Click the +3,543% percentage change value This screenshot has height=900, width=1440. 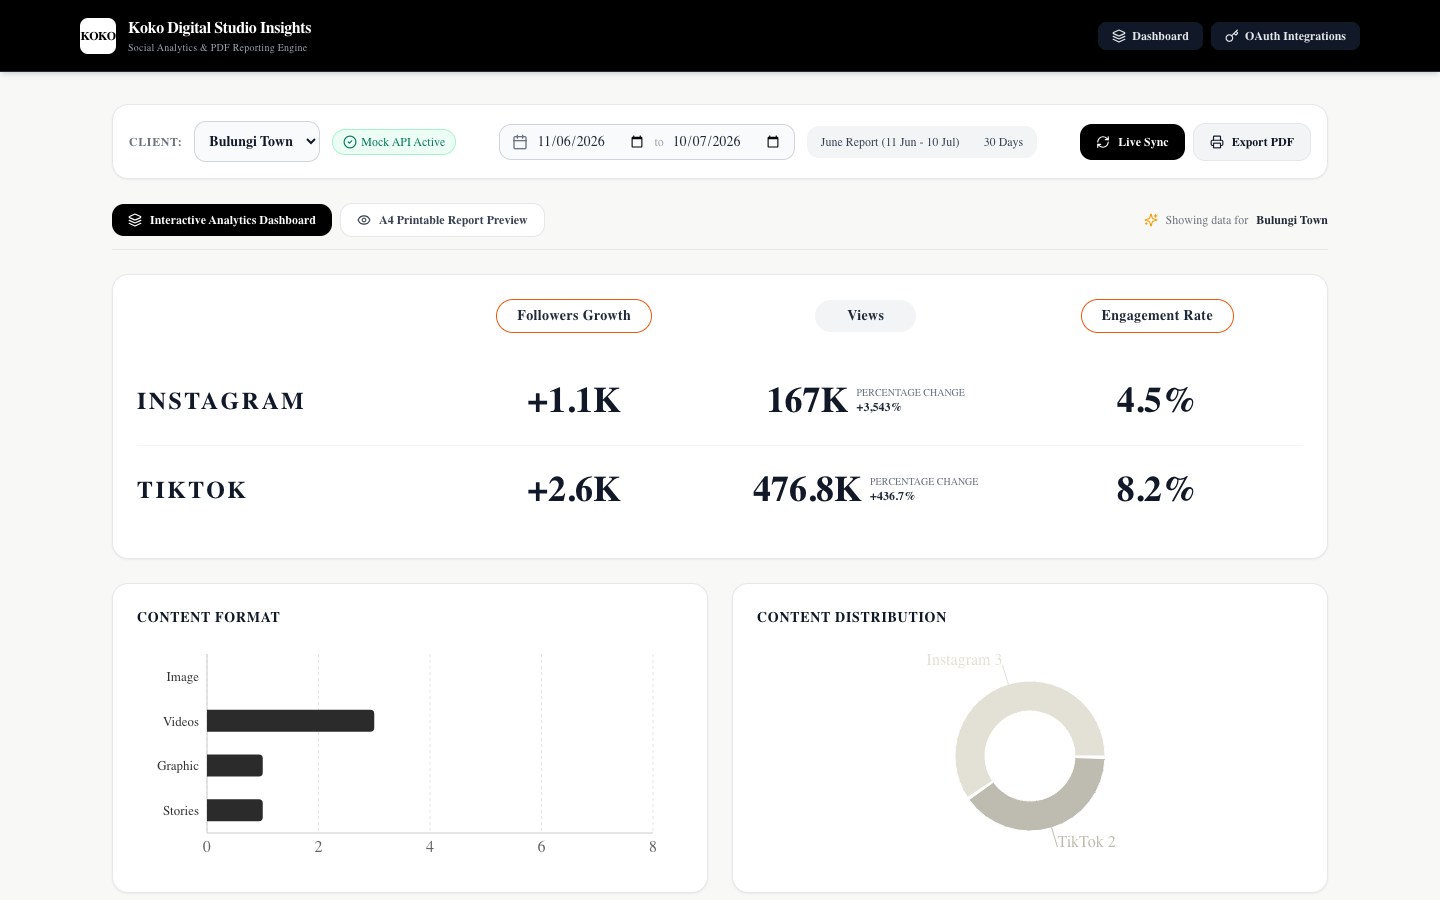click(x=879, y=408)
